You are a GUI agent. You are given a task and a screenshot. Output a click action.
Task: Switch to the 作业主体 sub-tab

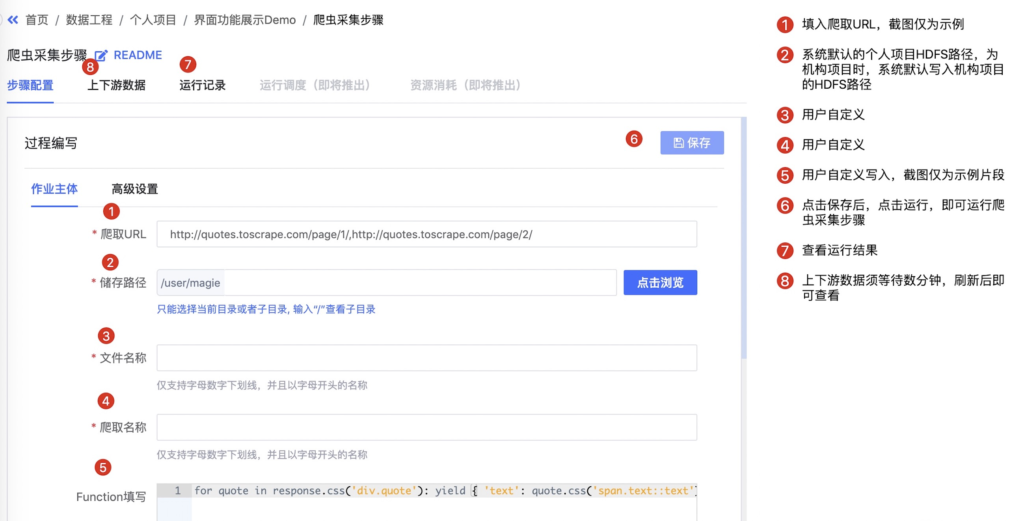(54, 189)
